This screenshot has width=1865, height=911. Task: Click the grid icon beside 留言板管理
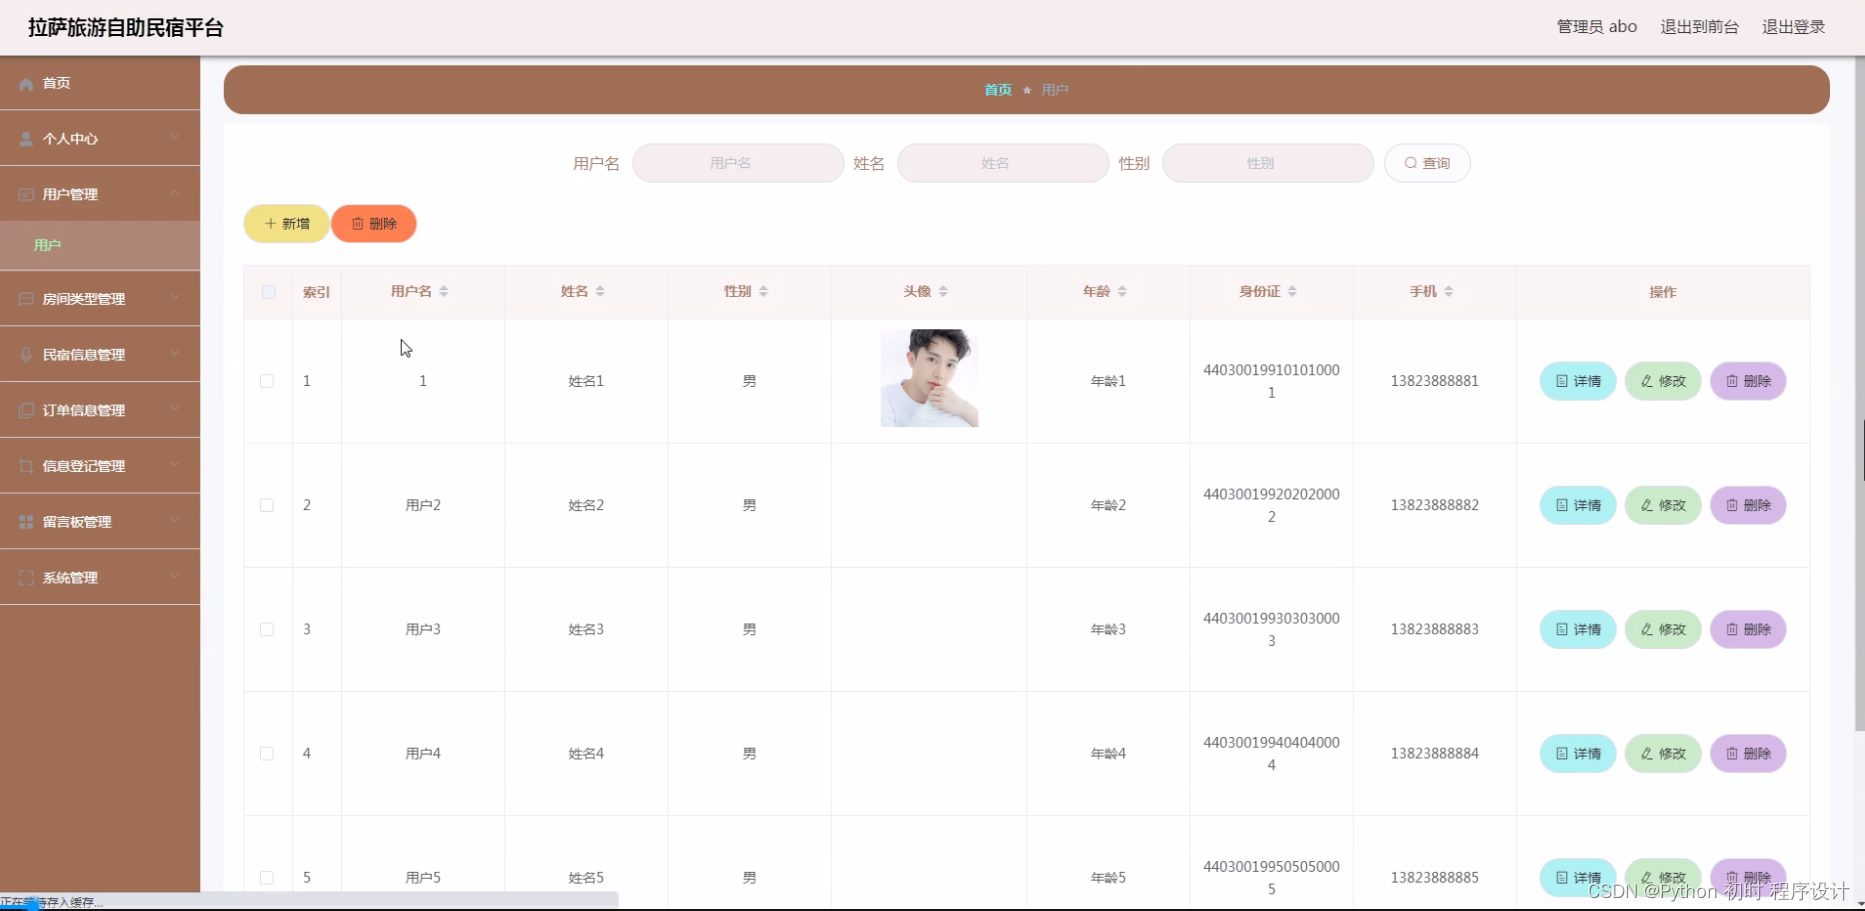tap(26, 522)
